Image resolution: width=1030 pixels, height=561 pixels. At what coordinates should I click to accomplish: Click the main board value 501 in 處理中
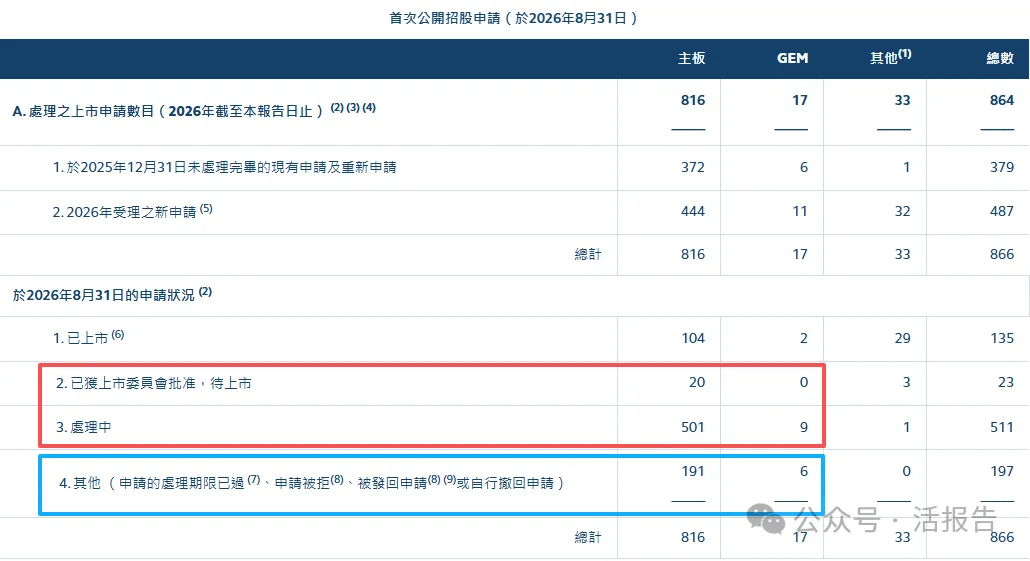pos(692,427)
